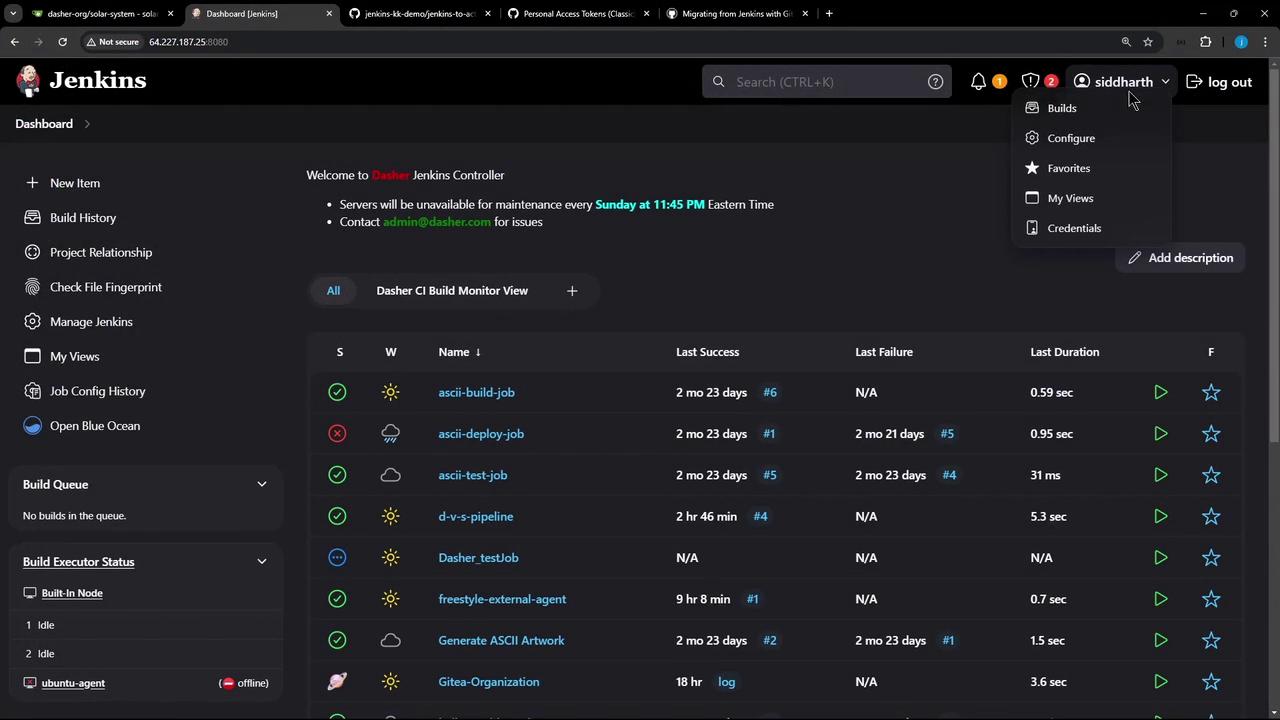Open the notifications bell icon
The width and height of the screenshot is (1280, 720).
click(978, 82)
